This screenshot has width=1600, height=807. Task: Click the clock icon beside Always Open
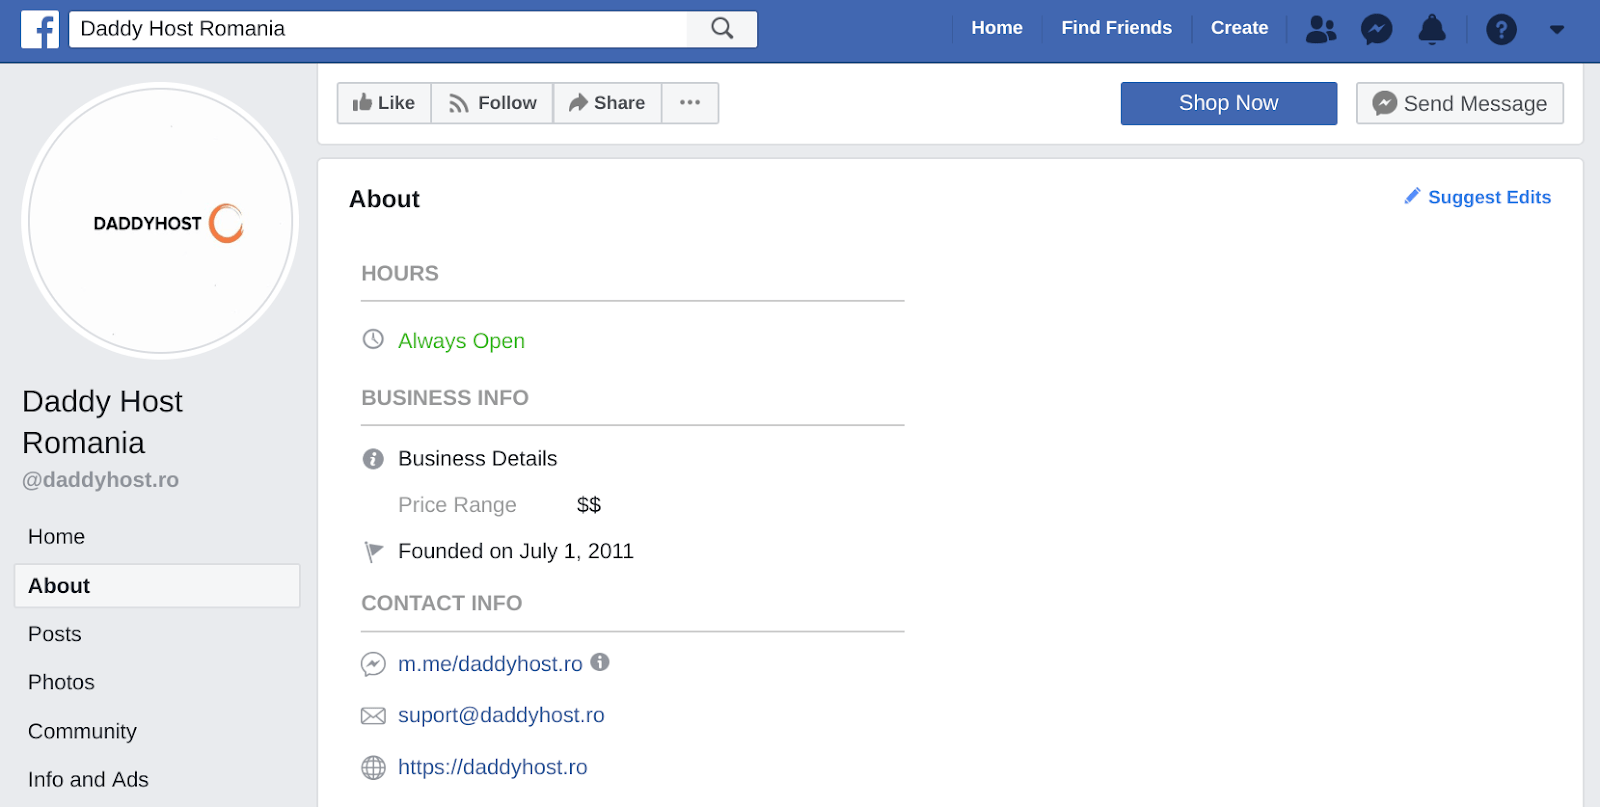[373, 340]
